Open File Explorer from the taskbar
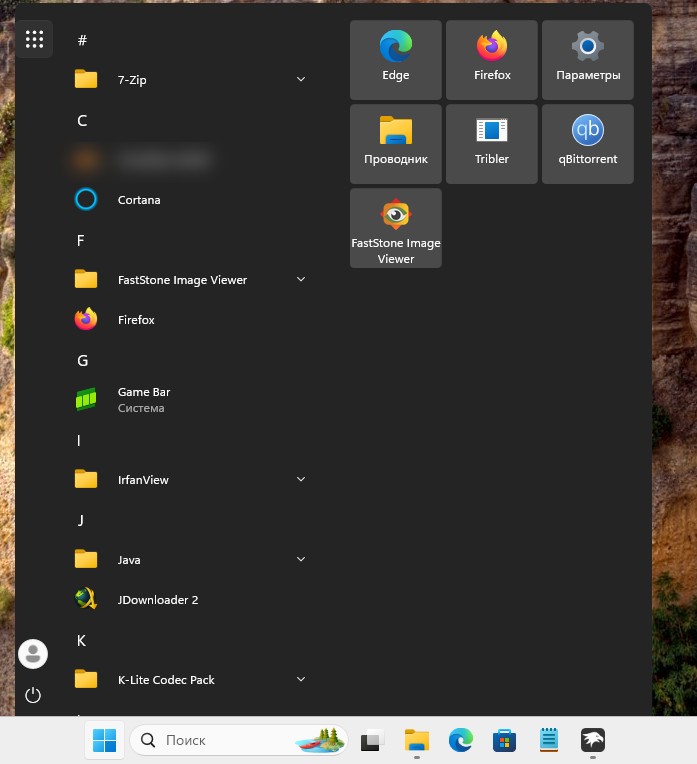697x764 pixels. pos(416,740)
